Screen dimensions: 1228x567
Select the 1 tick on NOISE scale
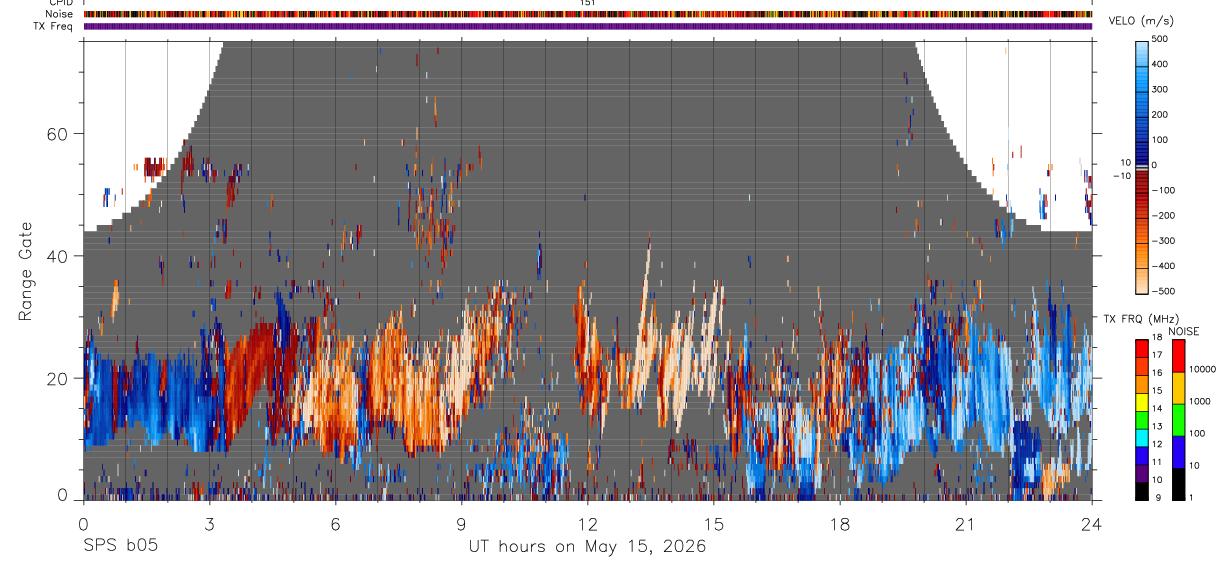click(x=1192, y=497)
